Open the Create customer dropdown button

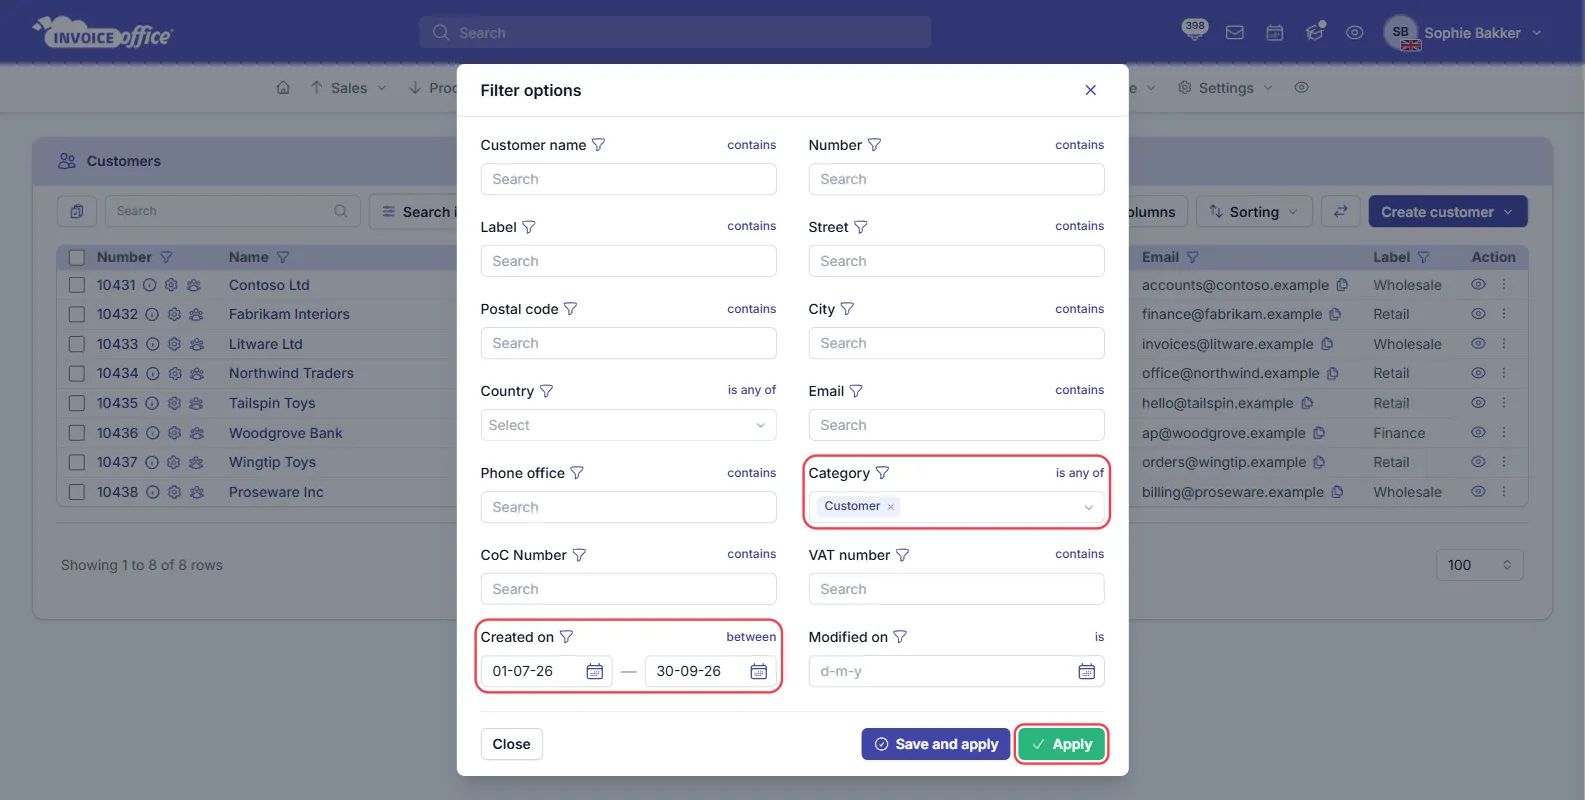point(1448,212)
